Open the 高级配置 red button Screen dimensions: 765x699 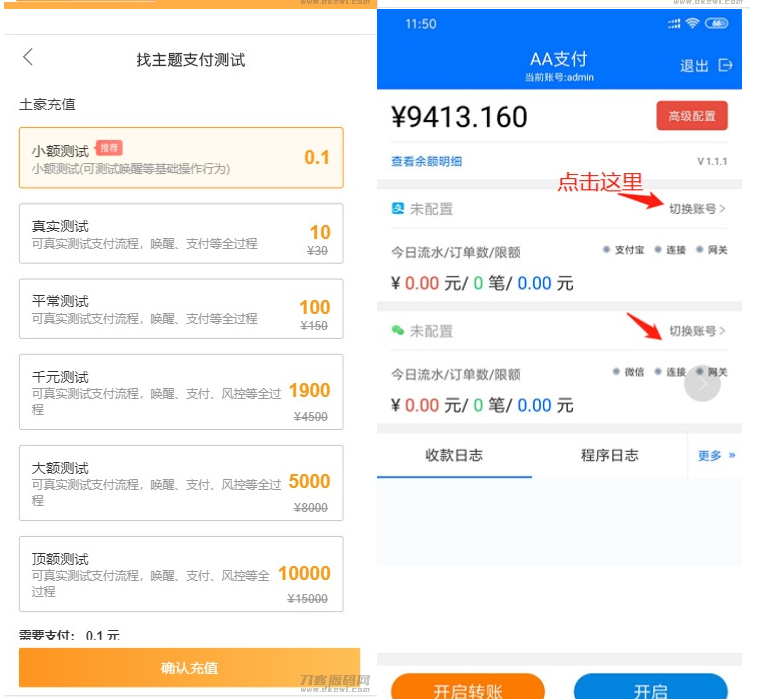coord(691,116)
